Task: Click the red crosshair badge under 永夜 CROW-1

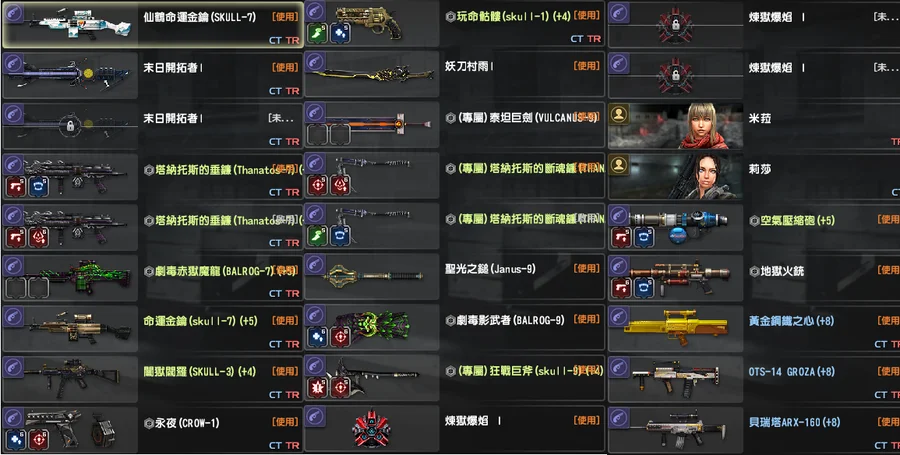Action: [x=38, y=439]
